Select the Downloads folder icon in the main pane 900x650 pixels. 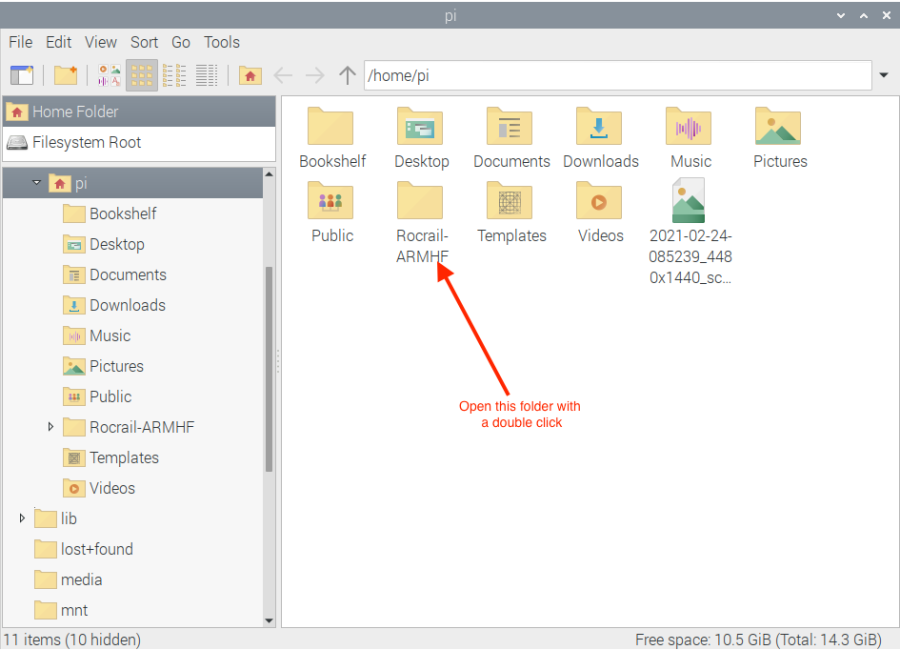point(600,128)
